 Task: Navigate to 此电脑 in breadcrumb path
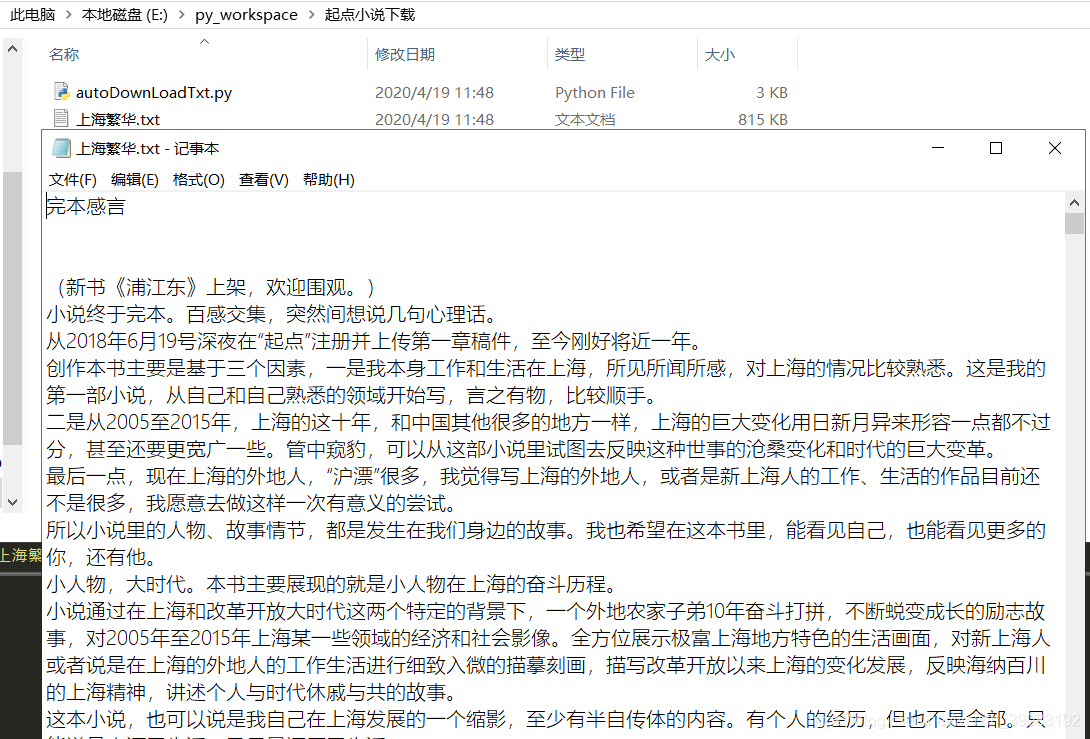(33, 15)
